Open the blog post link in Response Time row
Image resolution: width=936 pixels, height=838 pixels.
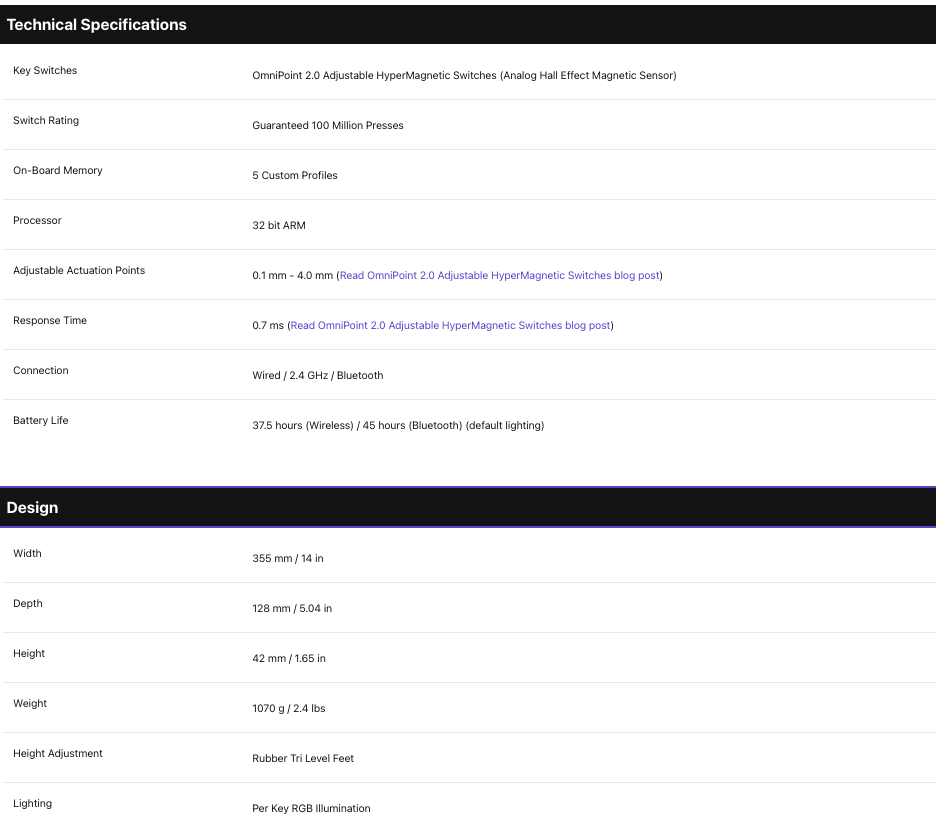[451, 325]
